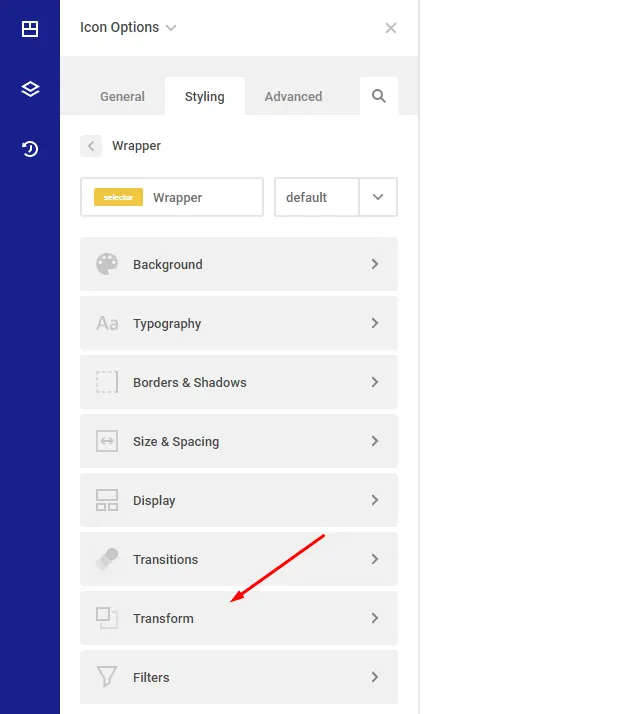634x714 pixels.
Task: Expand Borders & Shadows chevron
Action: coord(375,382)
